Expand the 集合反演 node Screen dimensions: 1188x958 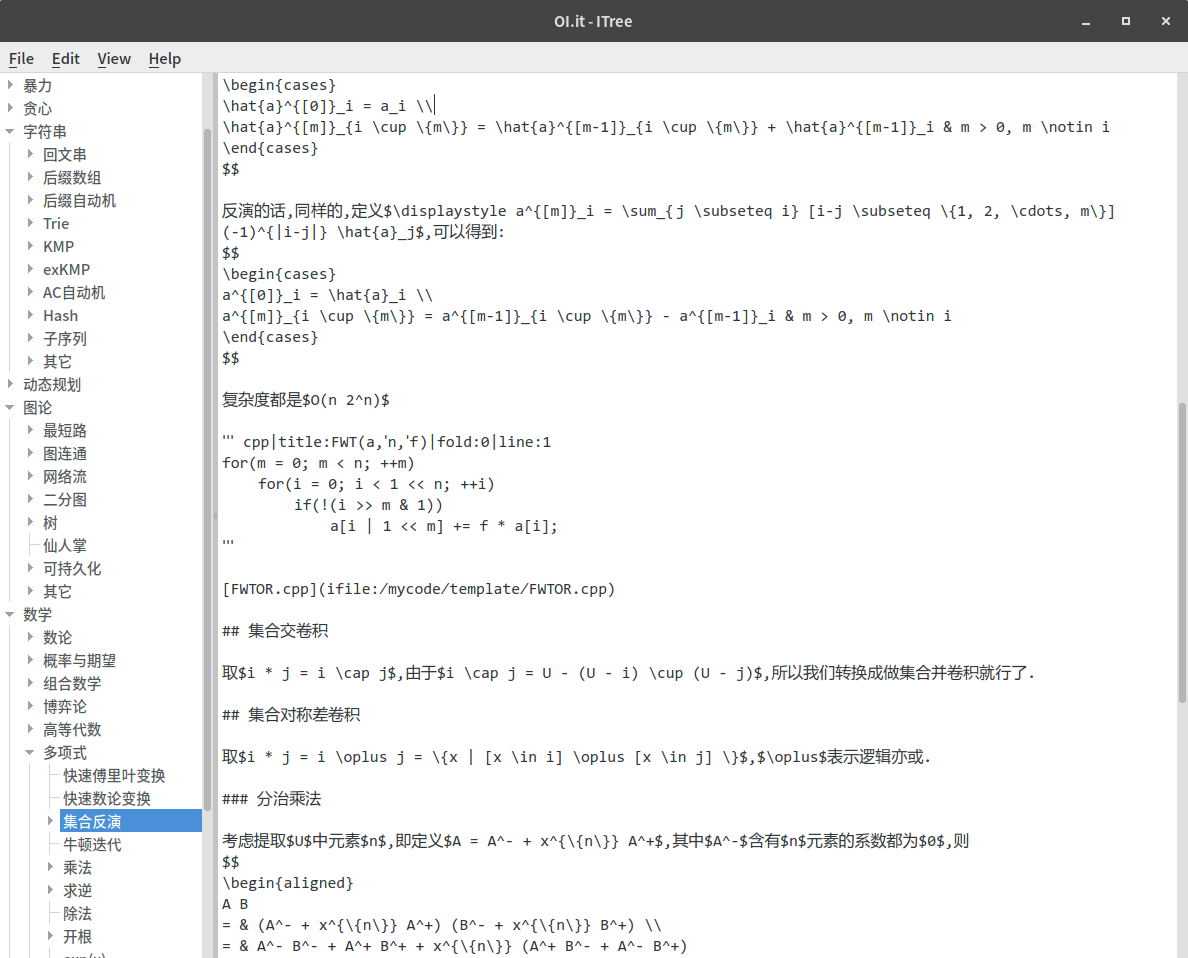[48, 821]
